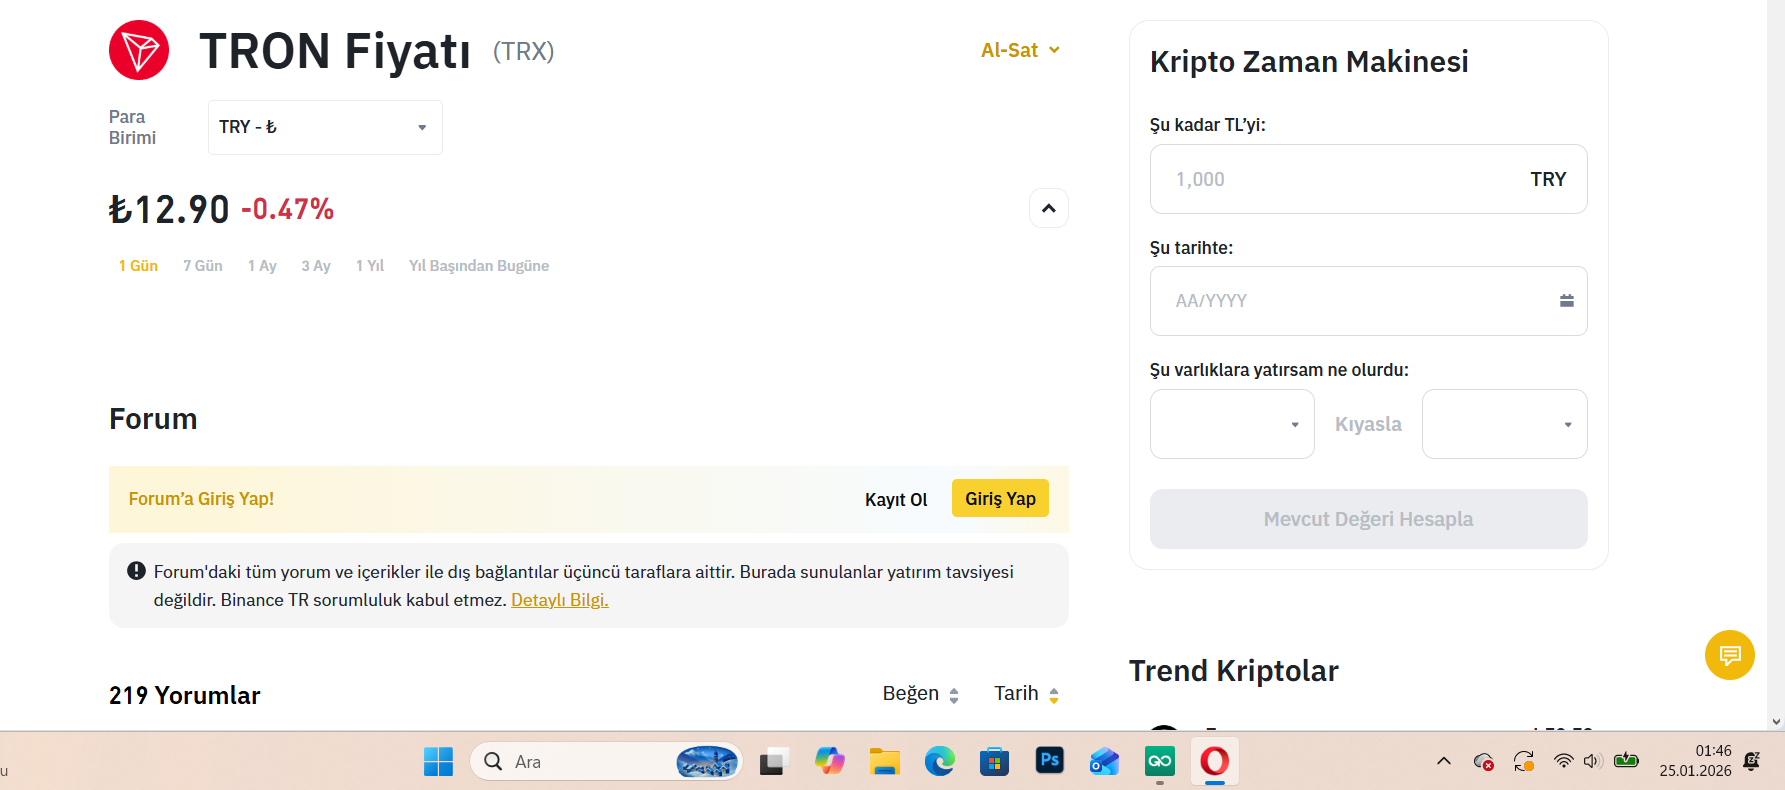Screen dimensions: 1785x790
Task: Select the 1 Yıl time range
Action: click(370, 266)
